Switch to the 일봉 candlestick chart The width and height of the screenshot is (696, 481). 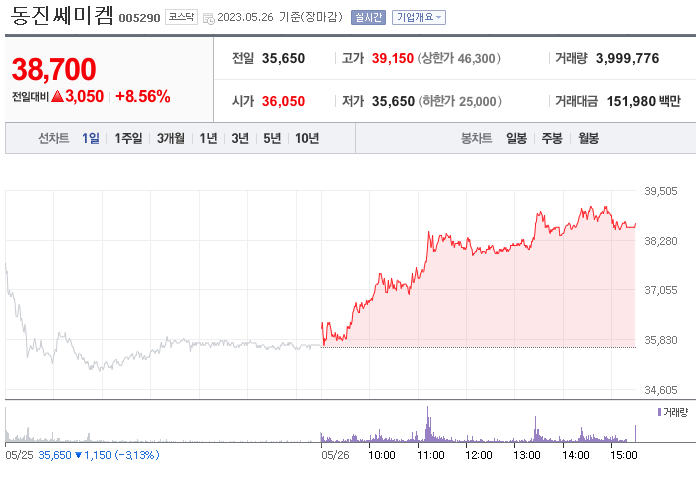517,138
